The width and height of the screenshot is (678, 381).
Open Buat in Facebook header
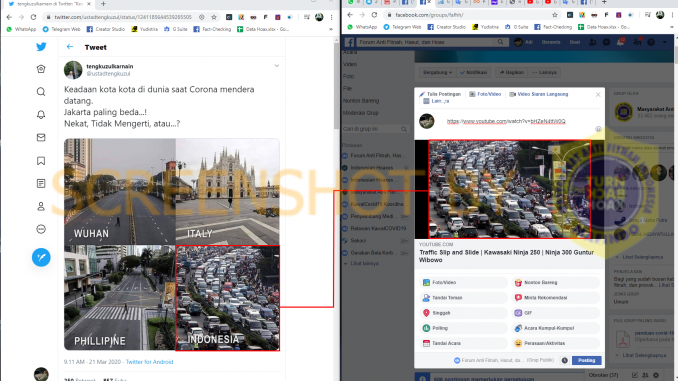[575, 42]
